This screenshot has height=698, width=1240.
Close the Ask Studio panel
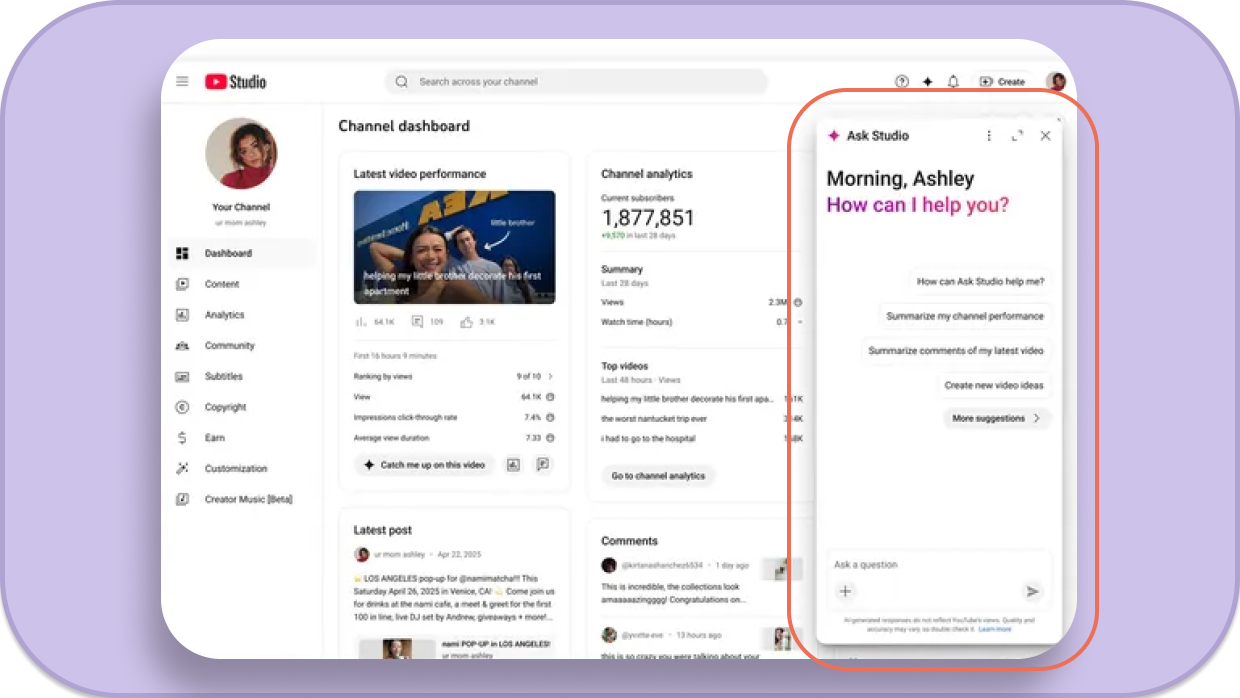click(1045, 136)
